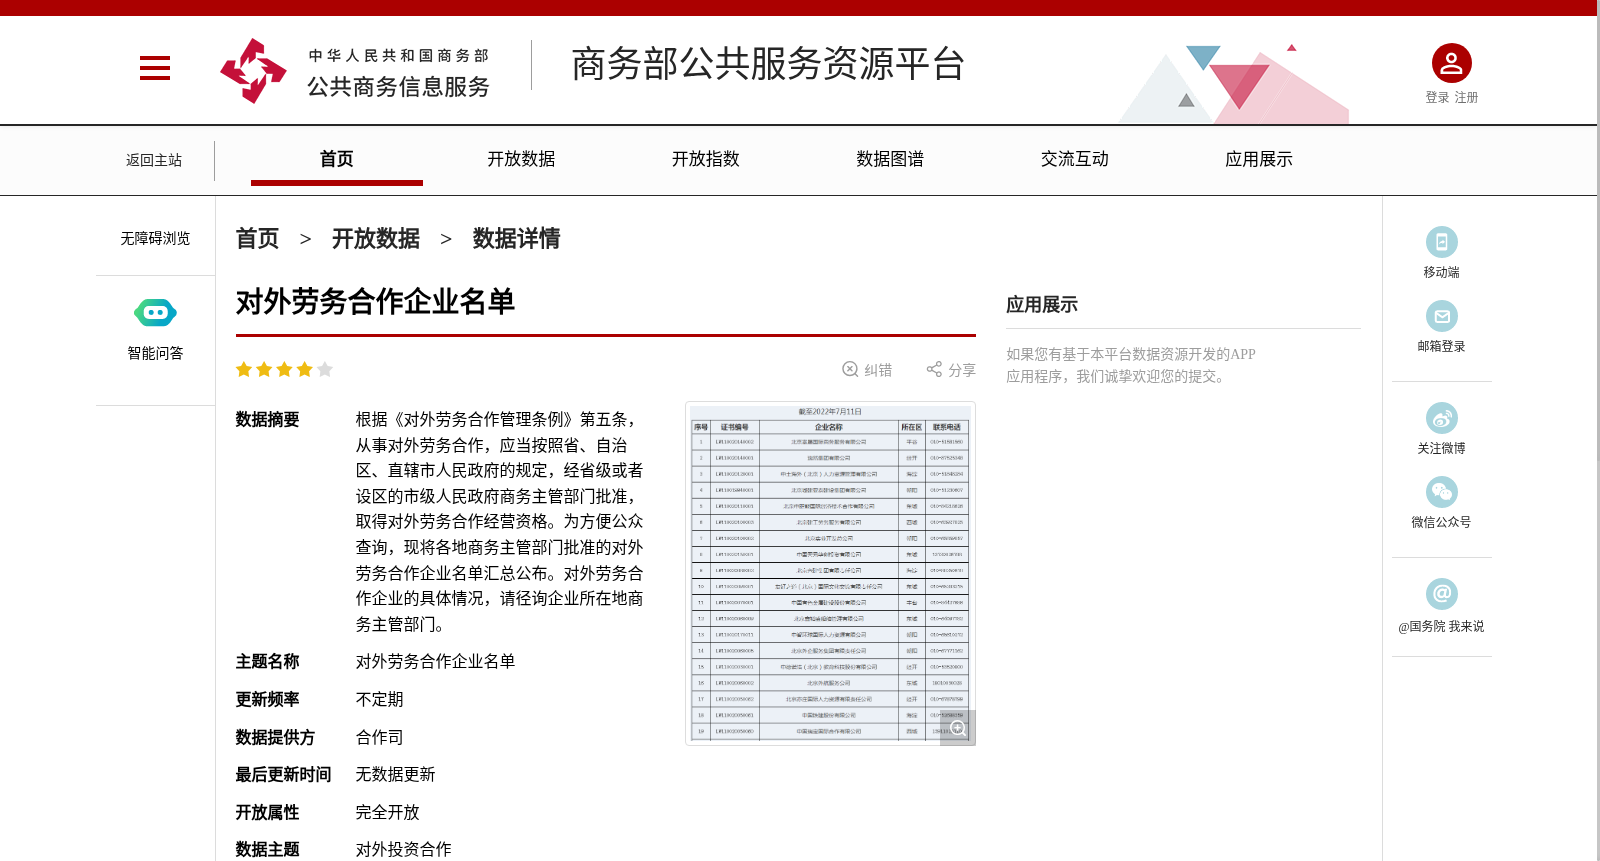Click the 返回主站 link

coord(154,160)
